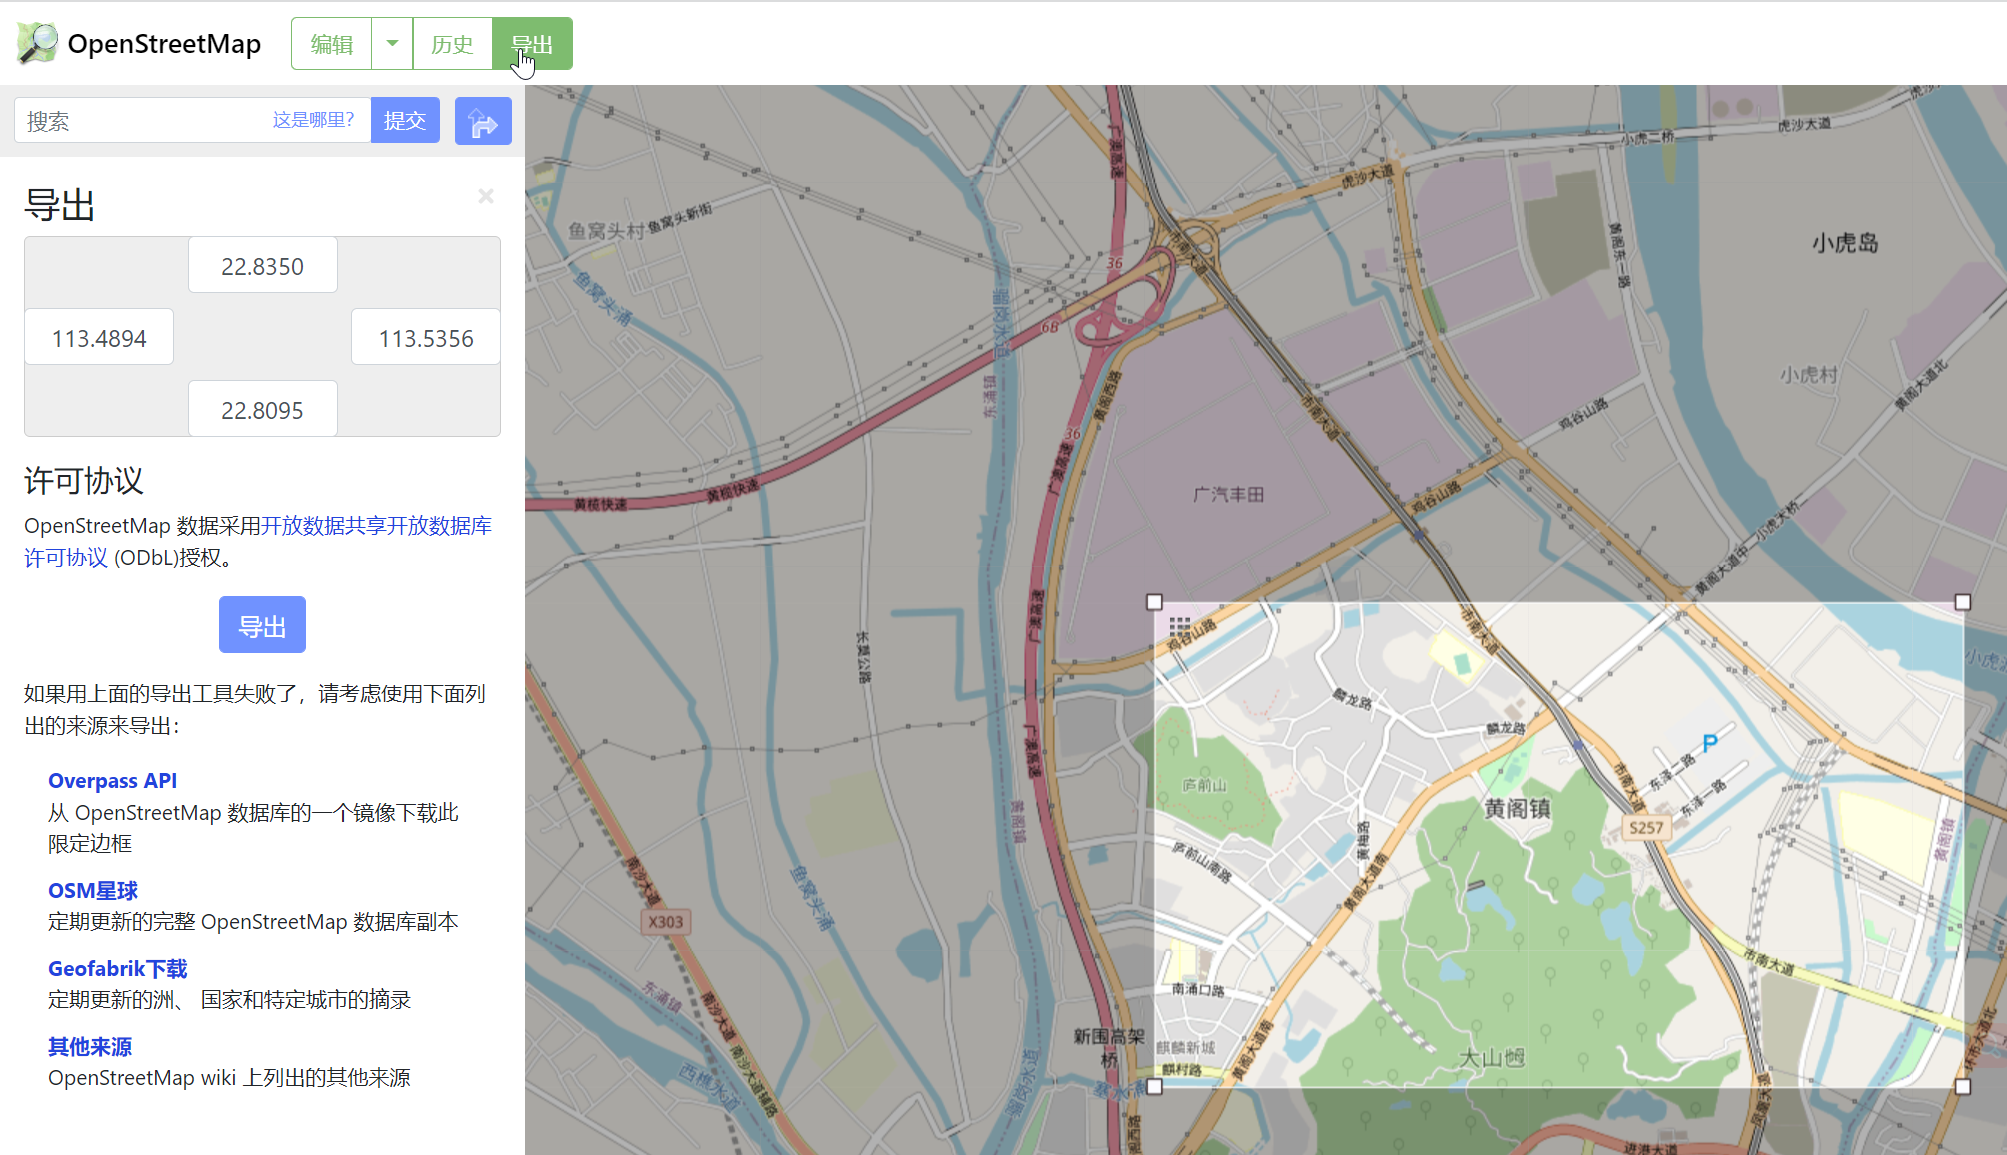Click the 庐前山 label on map
This screenshot has width=2007, height=1155.
pyautogui.click(x=1204, y=786)
